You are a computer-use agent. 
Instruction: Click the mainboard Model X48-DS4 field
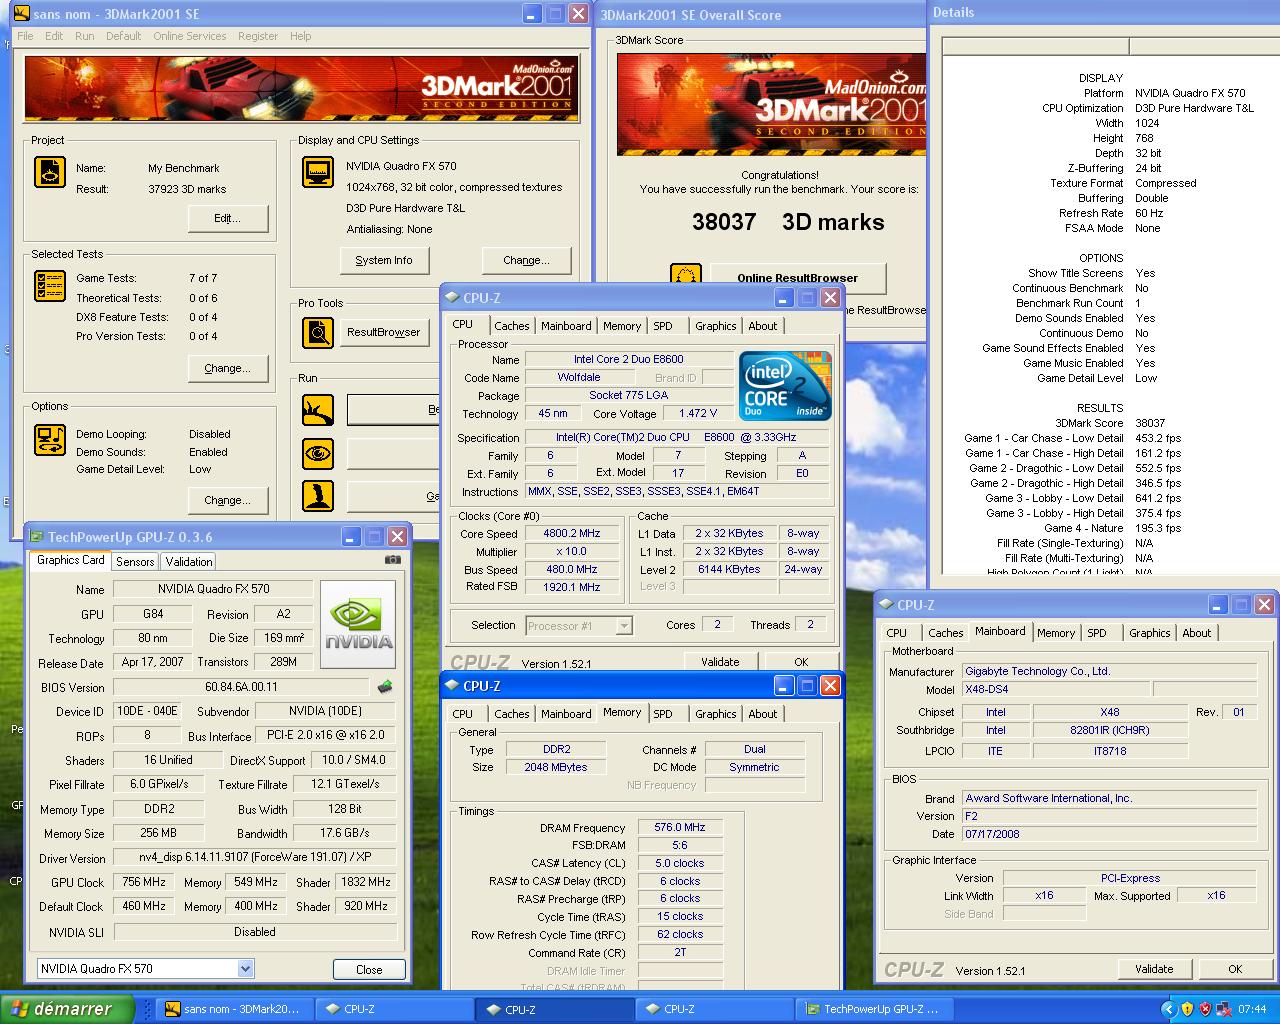tap(1054, 690)
